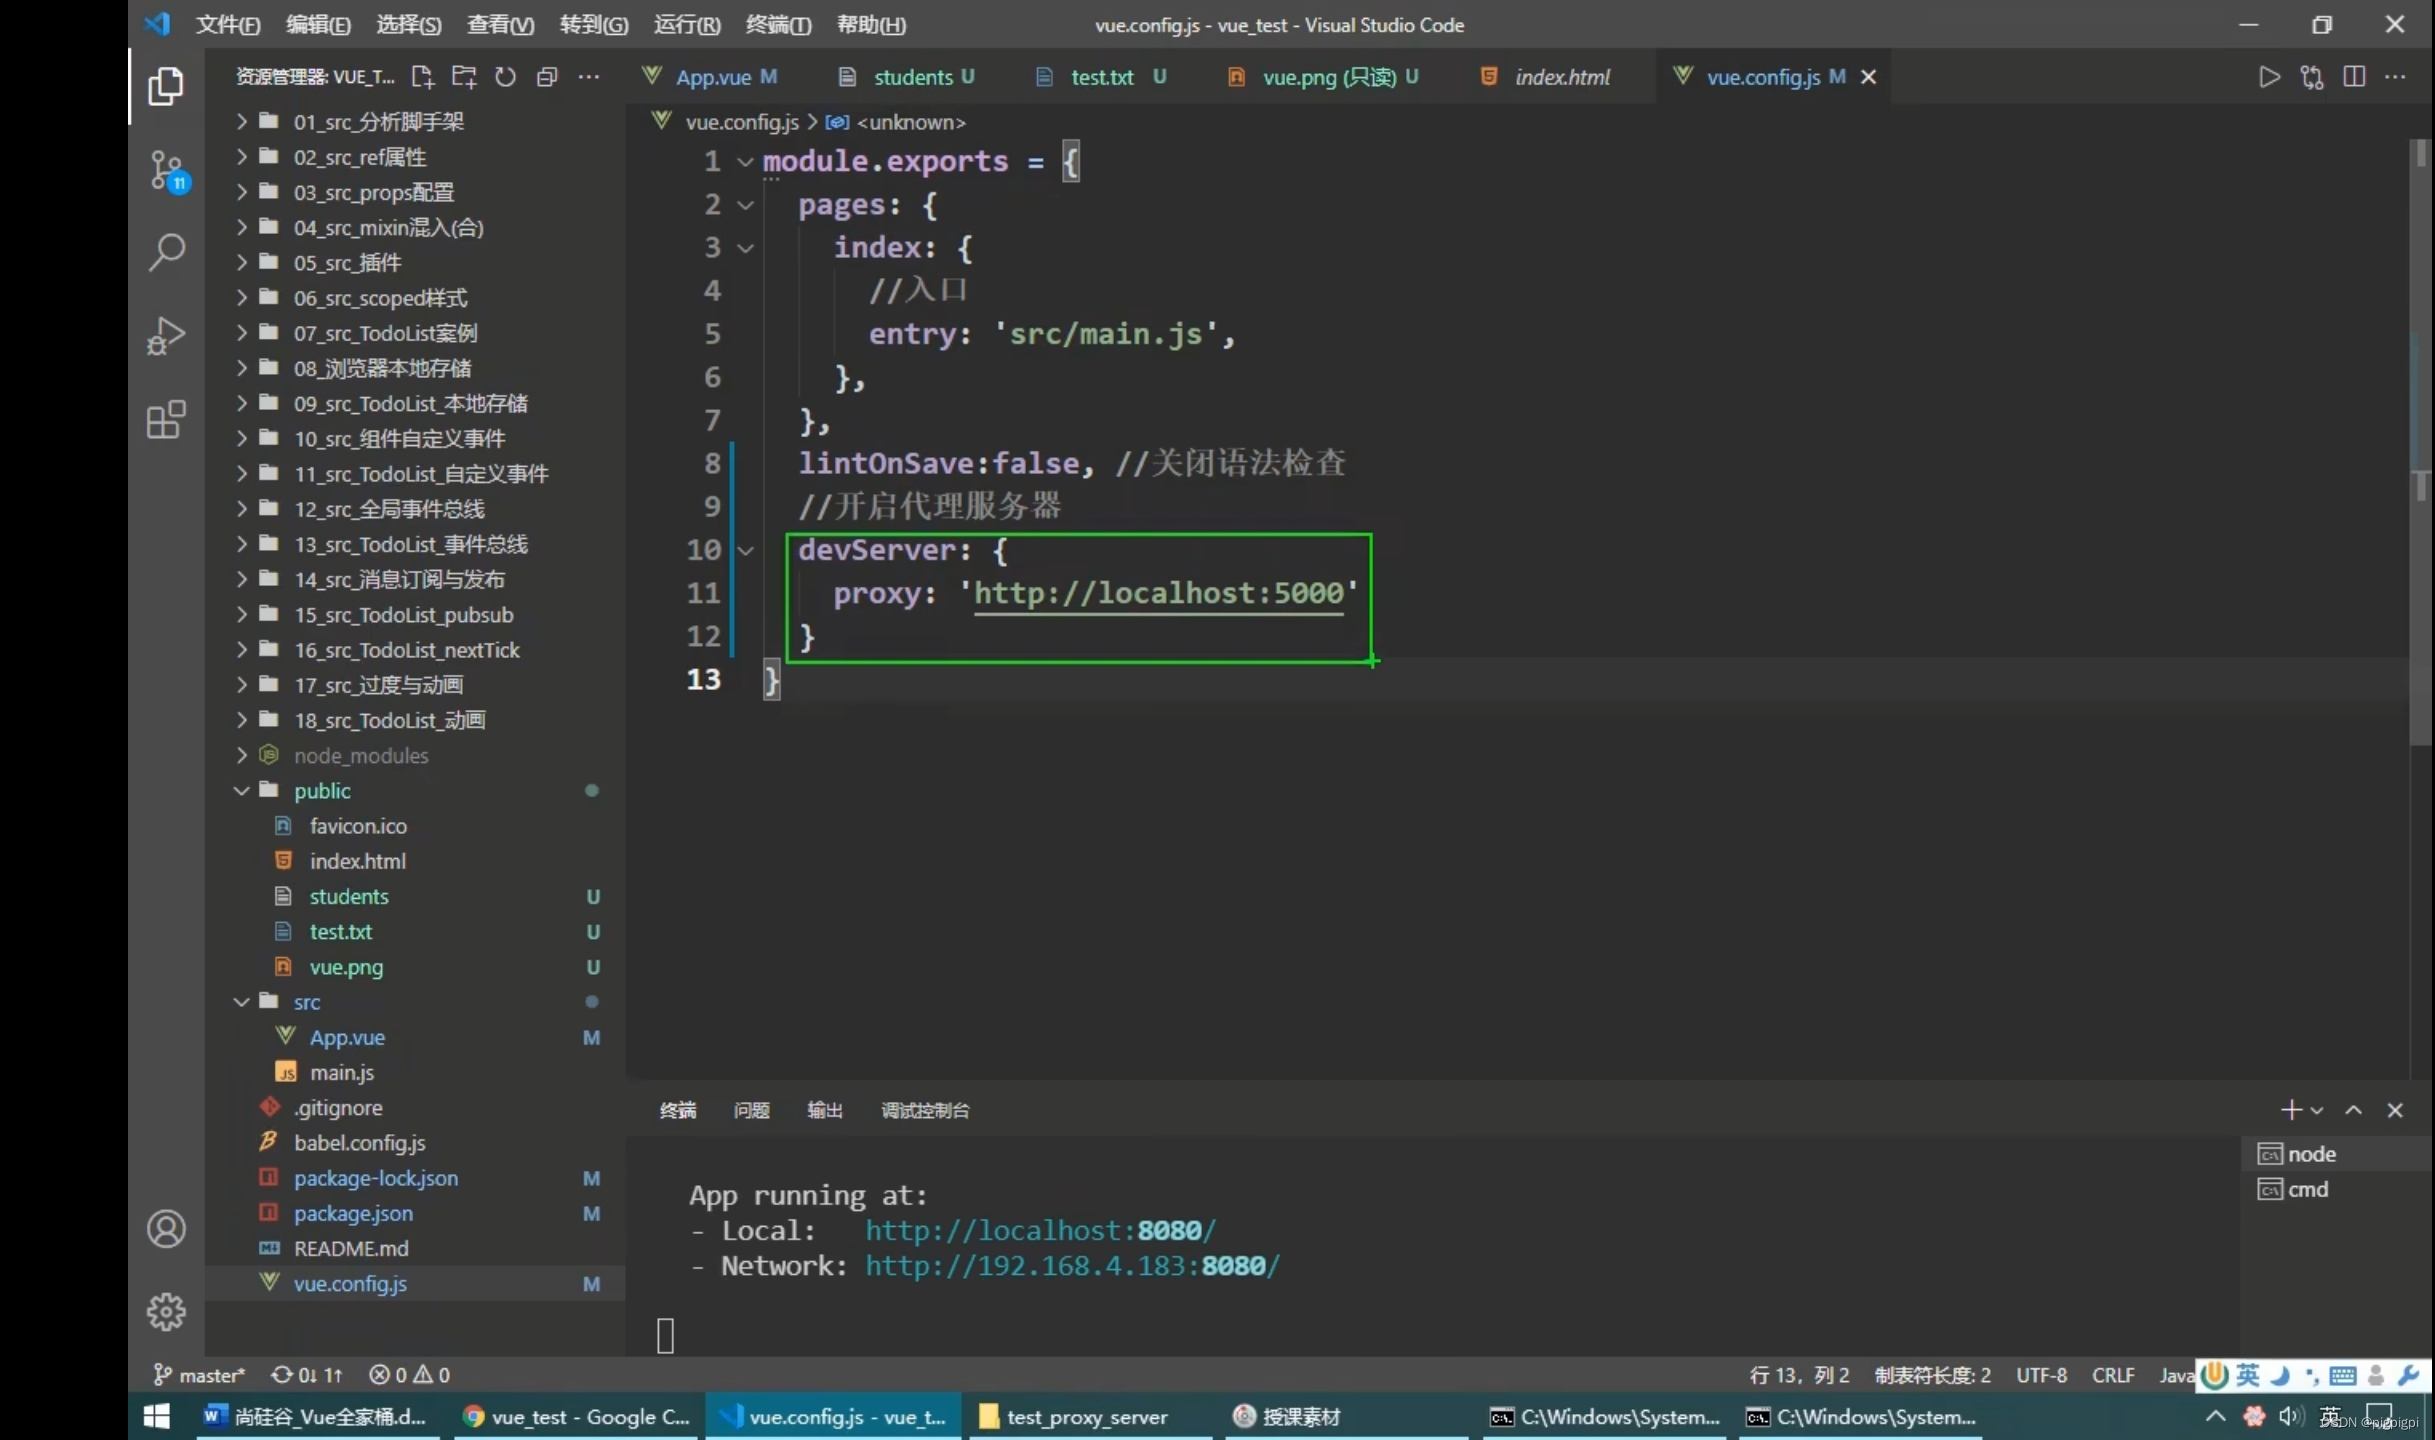Switch to the test.txt editor tab
This screenshot has width=2435, height=1440.
pyautogui.click(x=1104, y=77)
